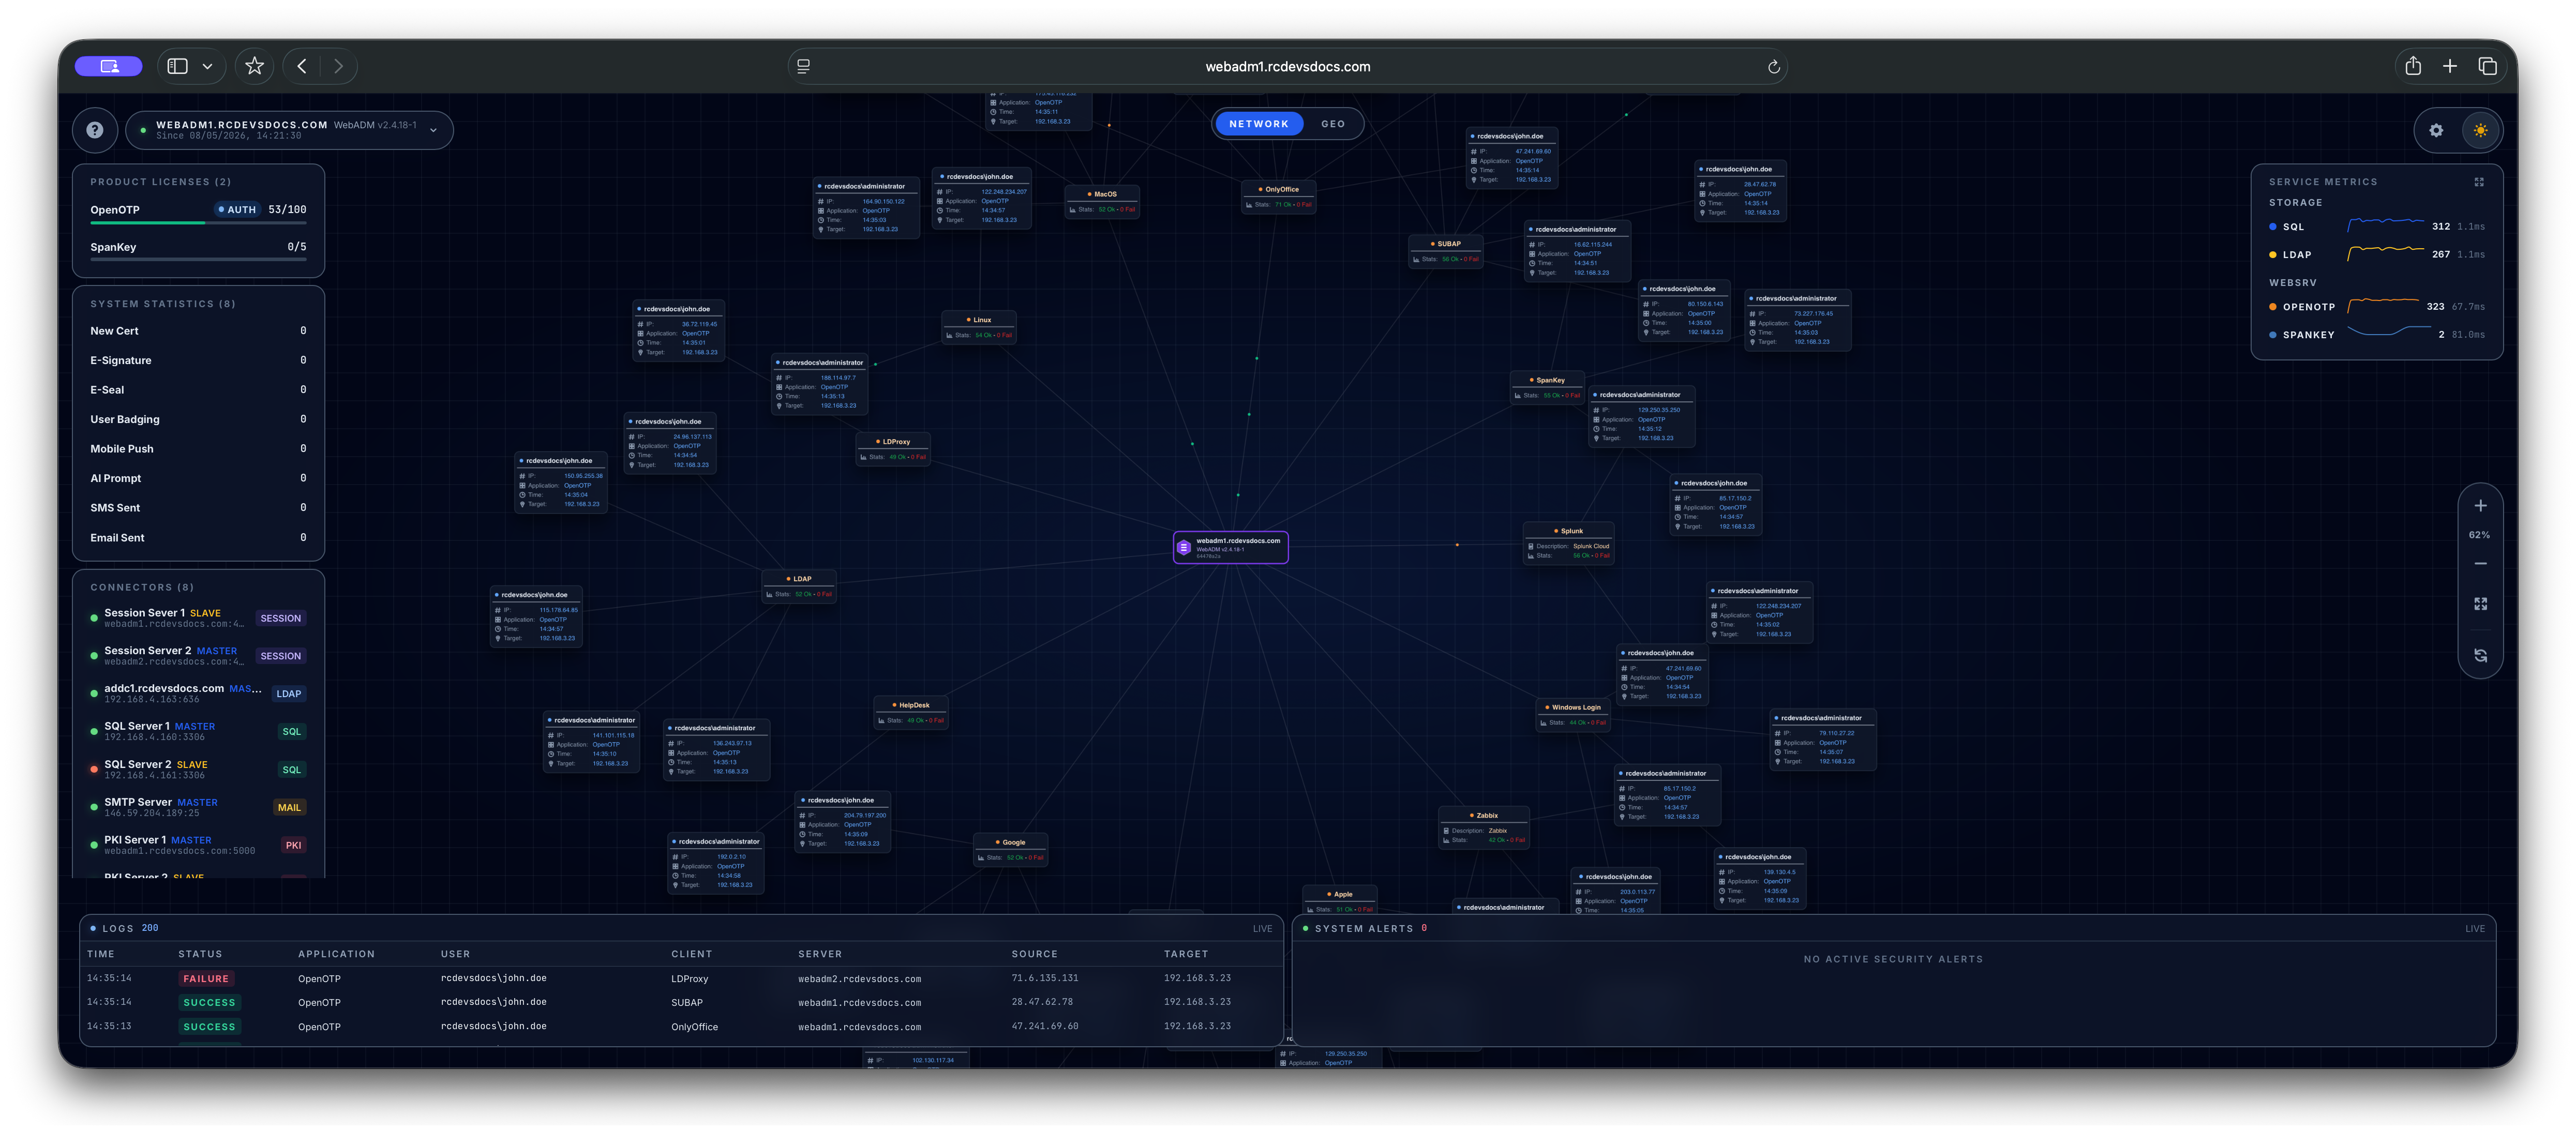The width and height of the screenshot is (2576, 1145).
Task: Click the Email Sent statistic row
Action: pos(198,538)
